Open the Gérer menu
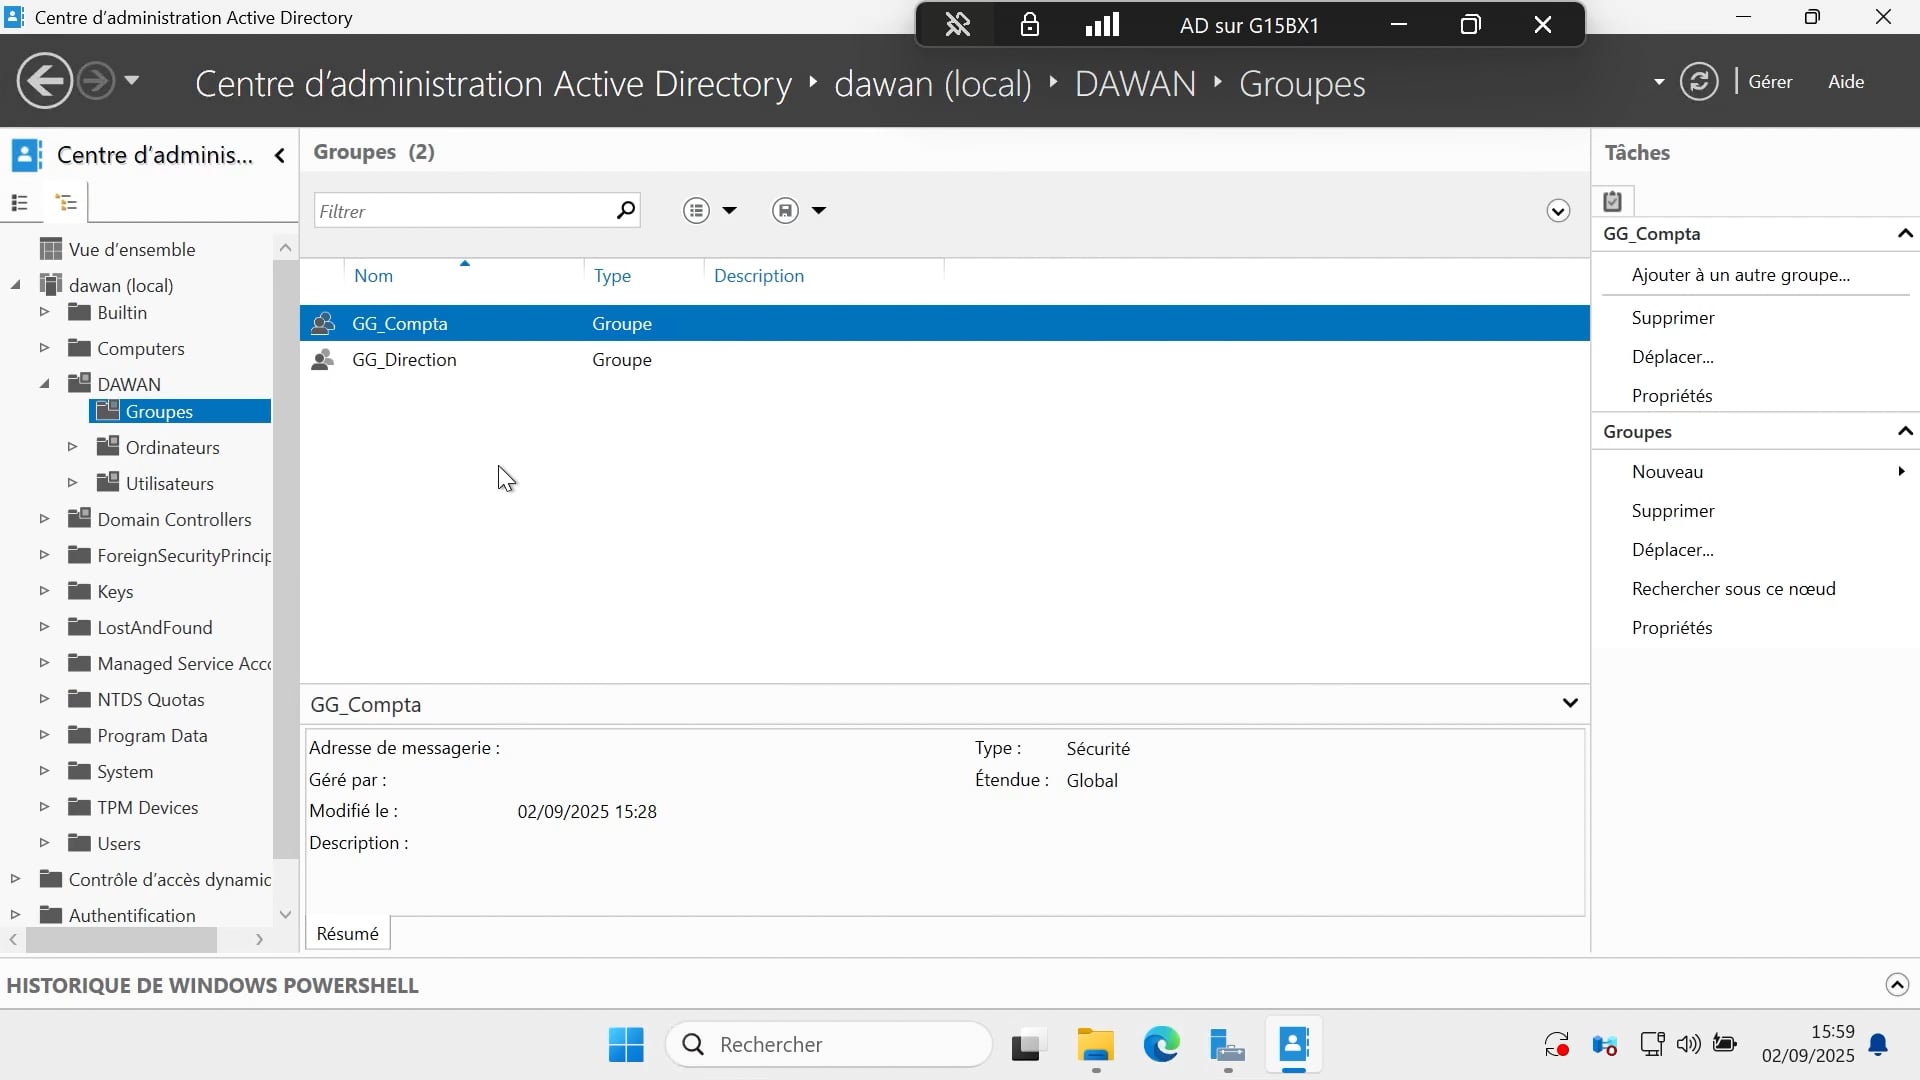The height and width of the screenshot is (1080, 1920). [1769, 82]
